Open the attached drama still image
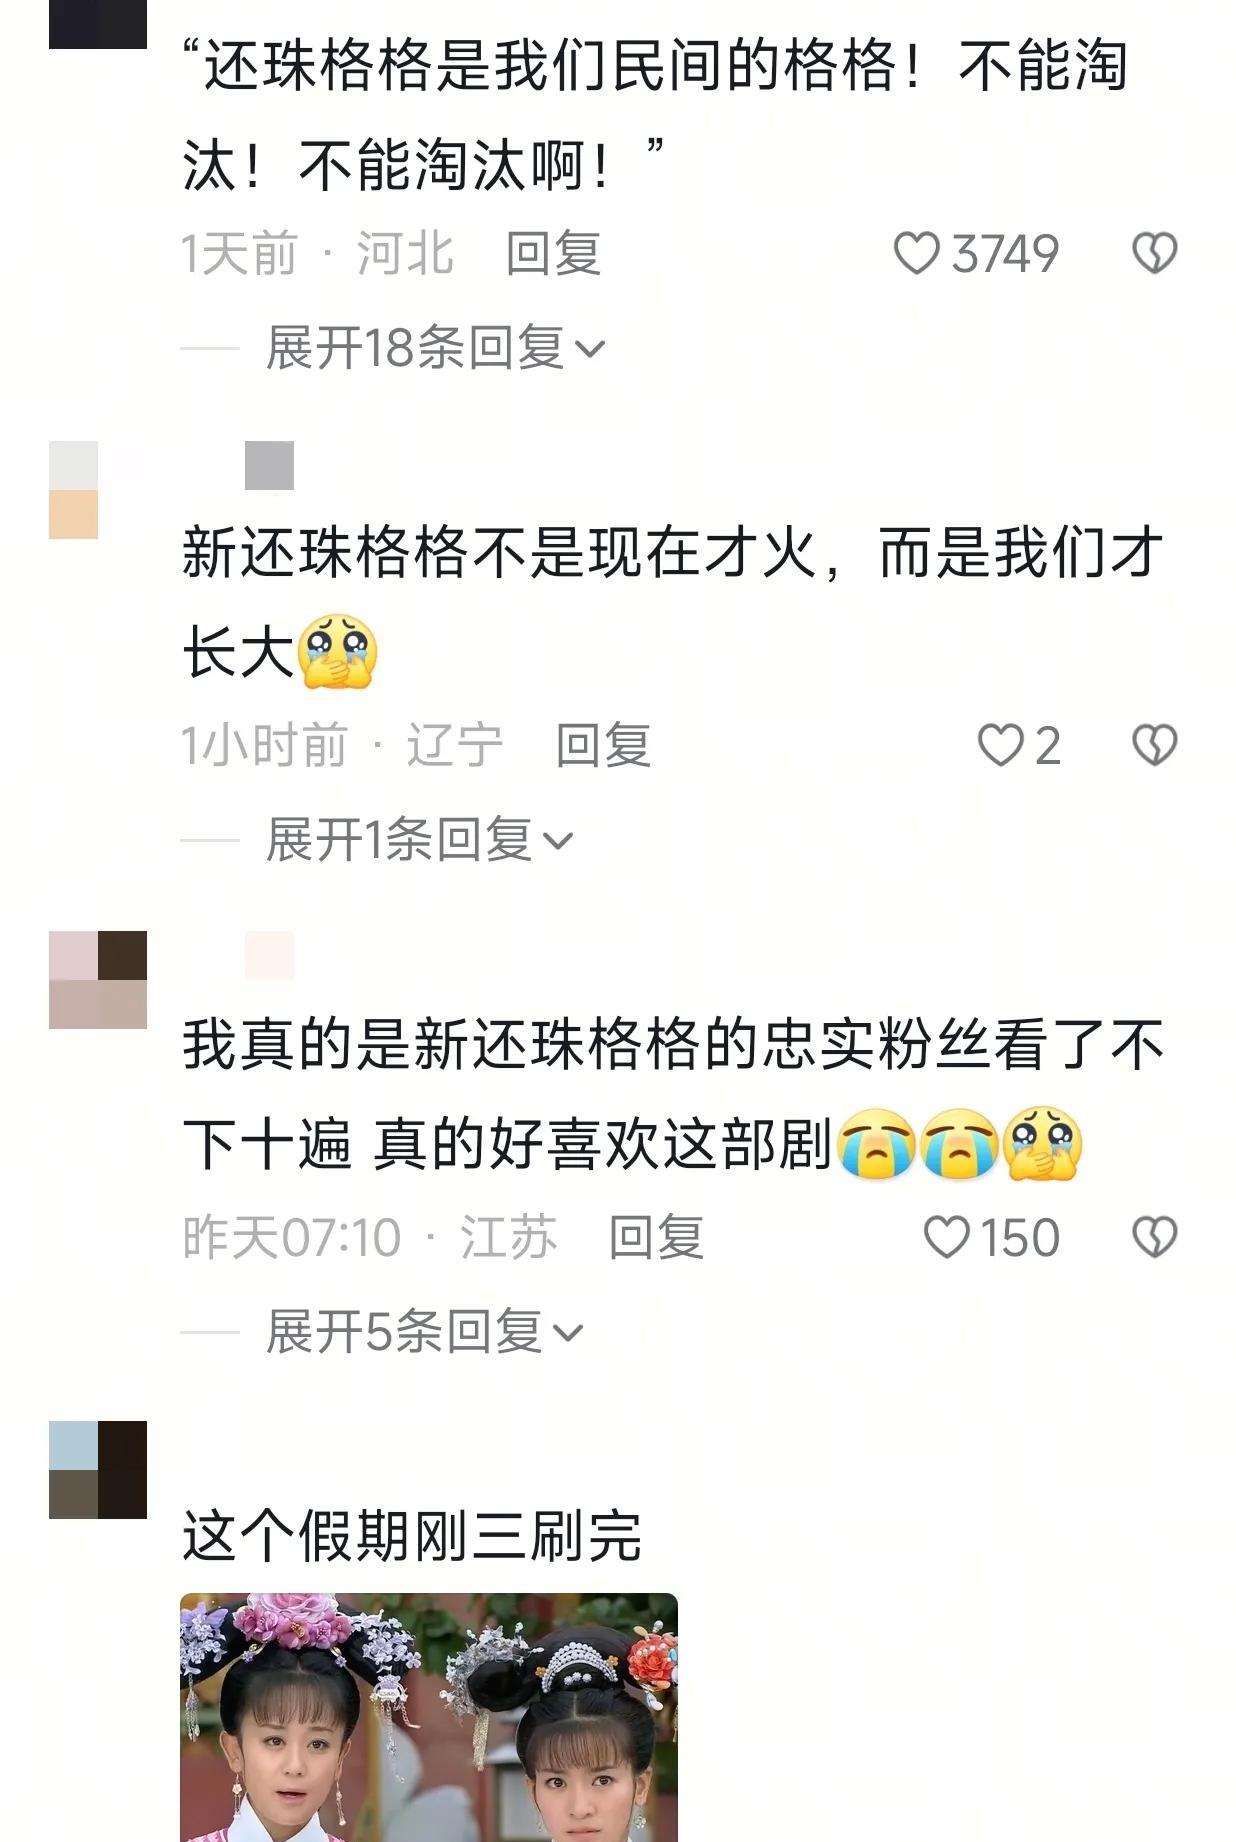Image resolution: width=1236 pixels, height=1842 pixels. [x=429, y=1717]
